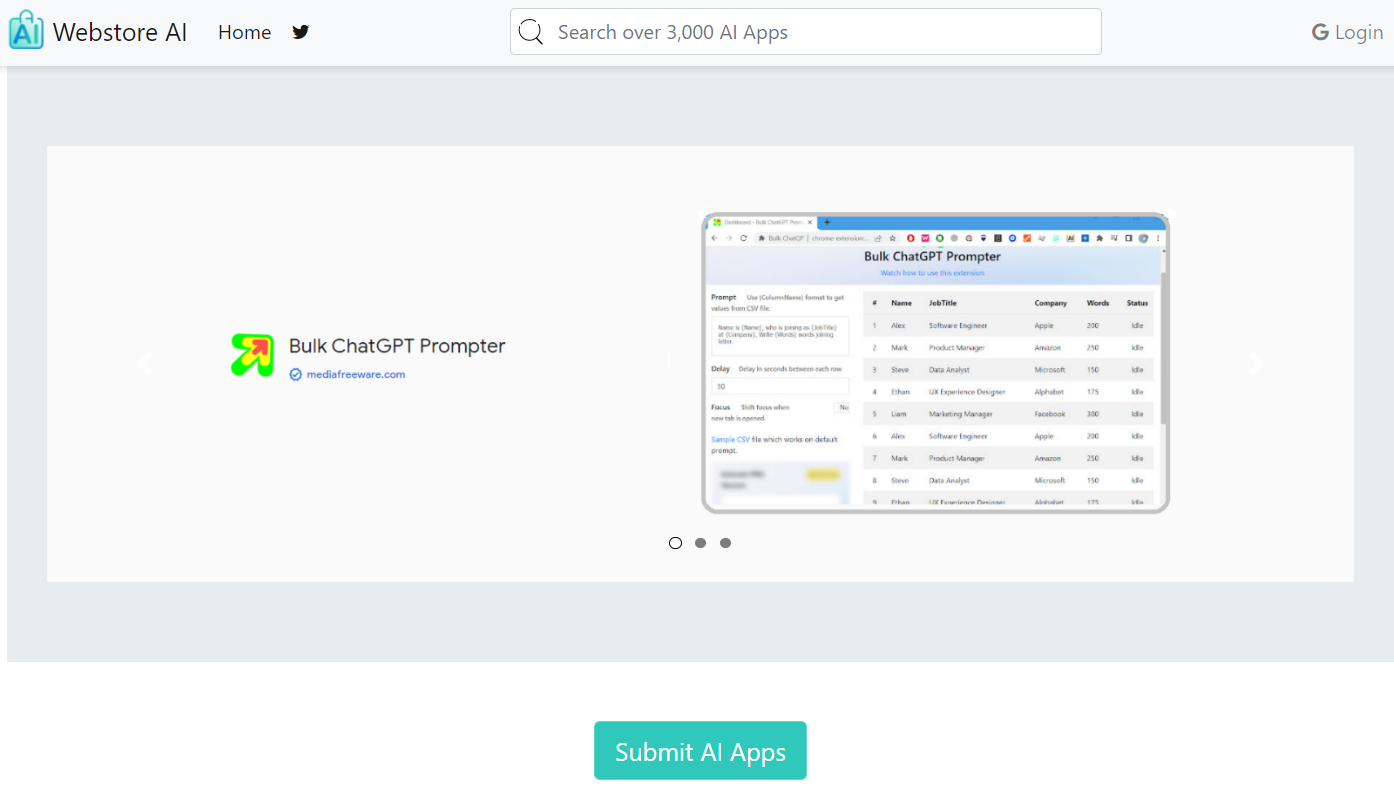This screenshot has height=801, width=1394.
Task: Focus the Search over 3,000 AI Apps field
Action: click(806, 32)
